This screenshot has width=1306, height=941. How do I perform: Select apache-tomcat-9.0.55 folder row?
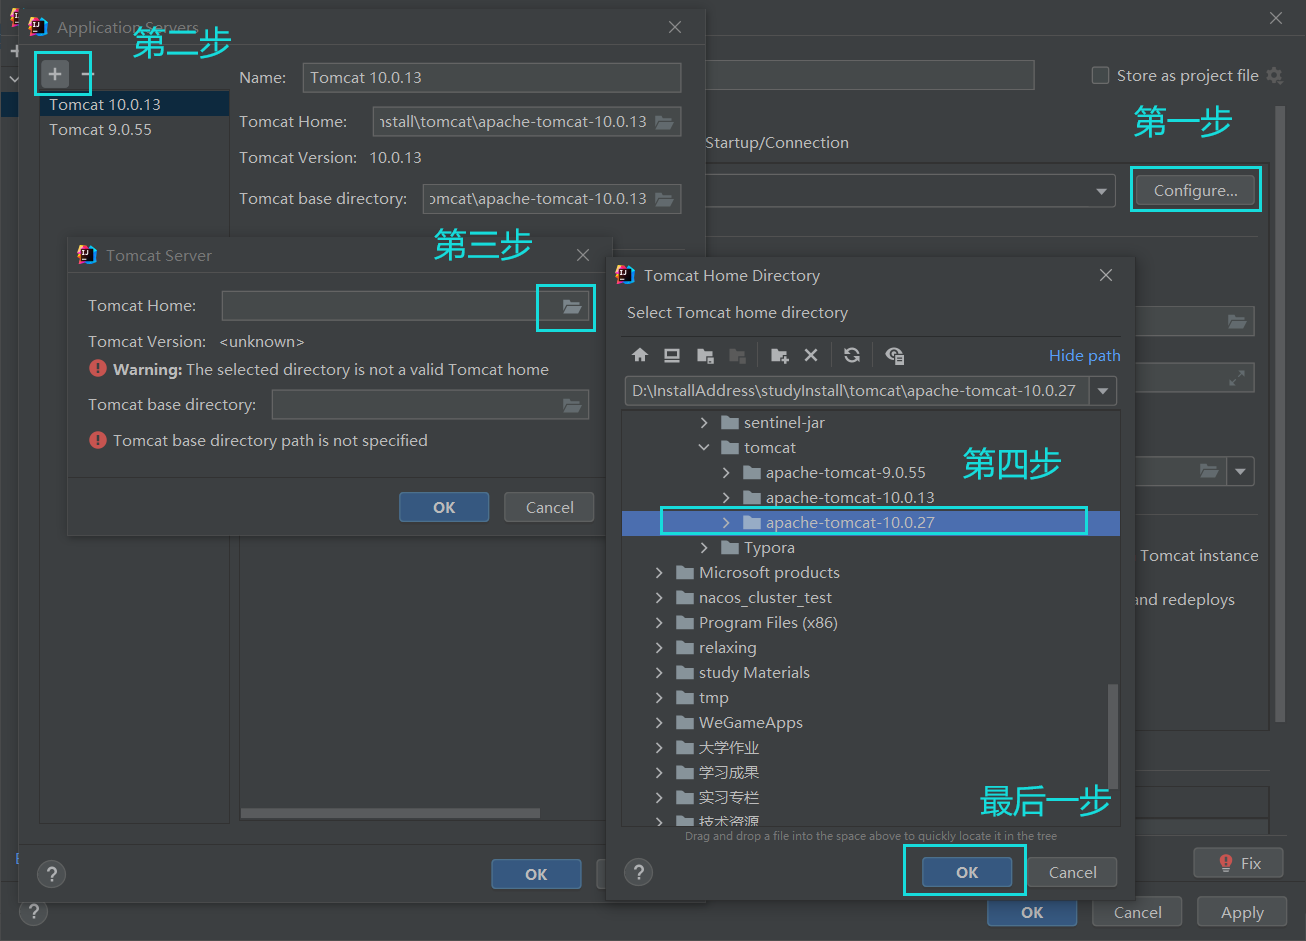tap(871, 473)
